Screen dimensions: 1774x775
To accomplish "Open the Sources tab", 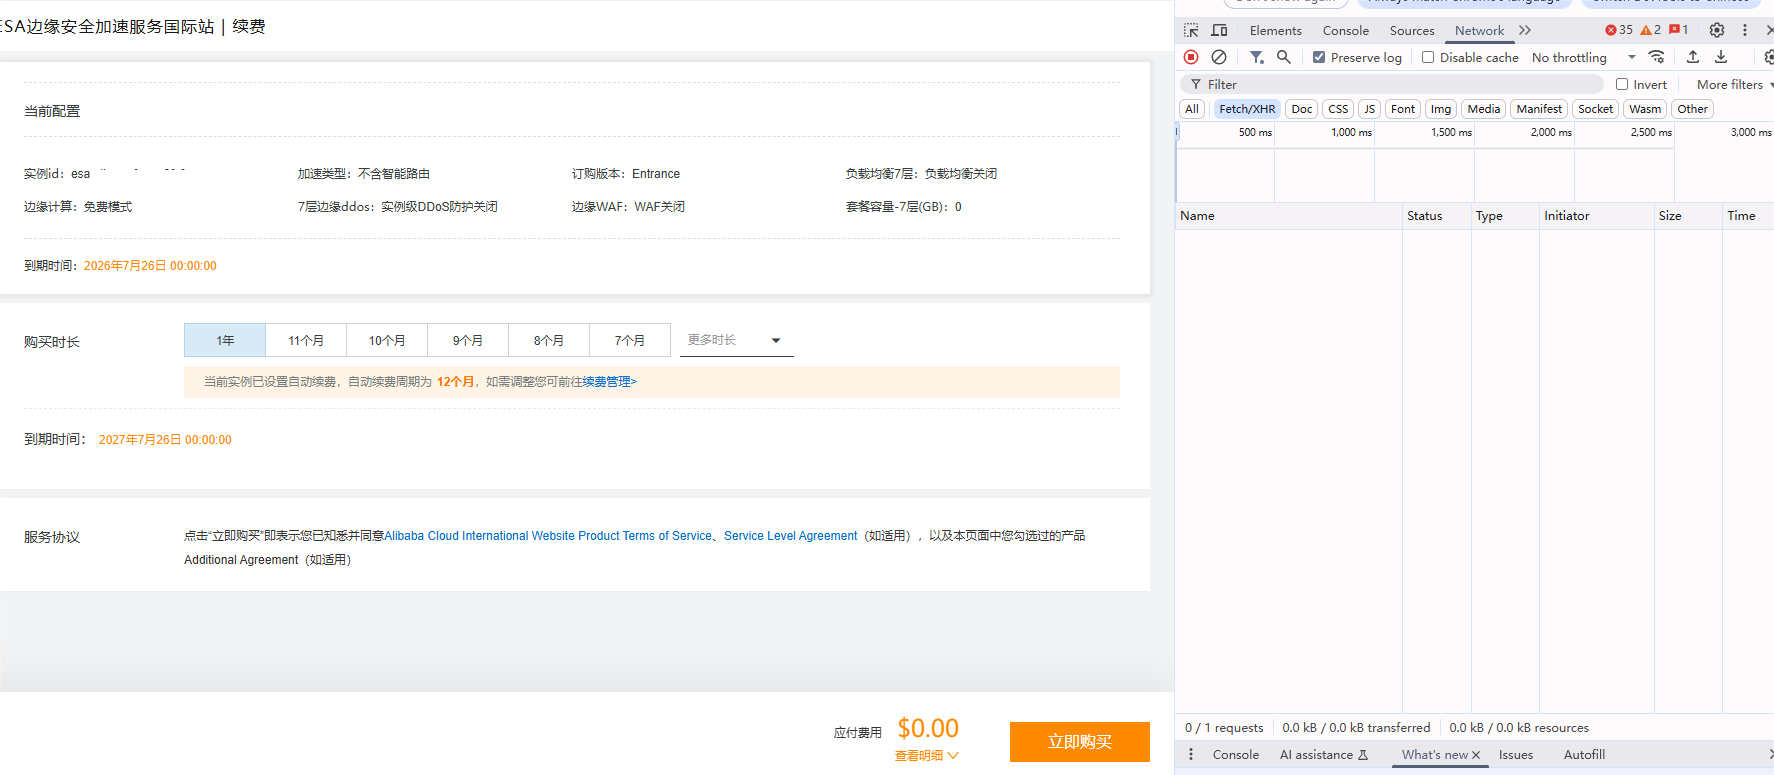I will [1412, 30].
